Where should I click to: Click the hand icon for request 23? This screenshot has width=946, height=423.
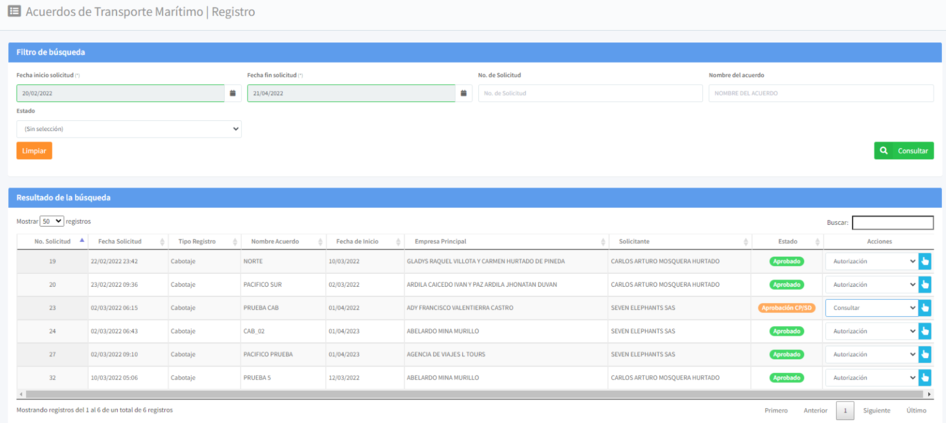click(925, 308)
